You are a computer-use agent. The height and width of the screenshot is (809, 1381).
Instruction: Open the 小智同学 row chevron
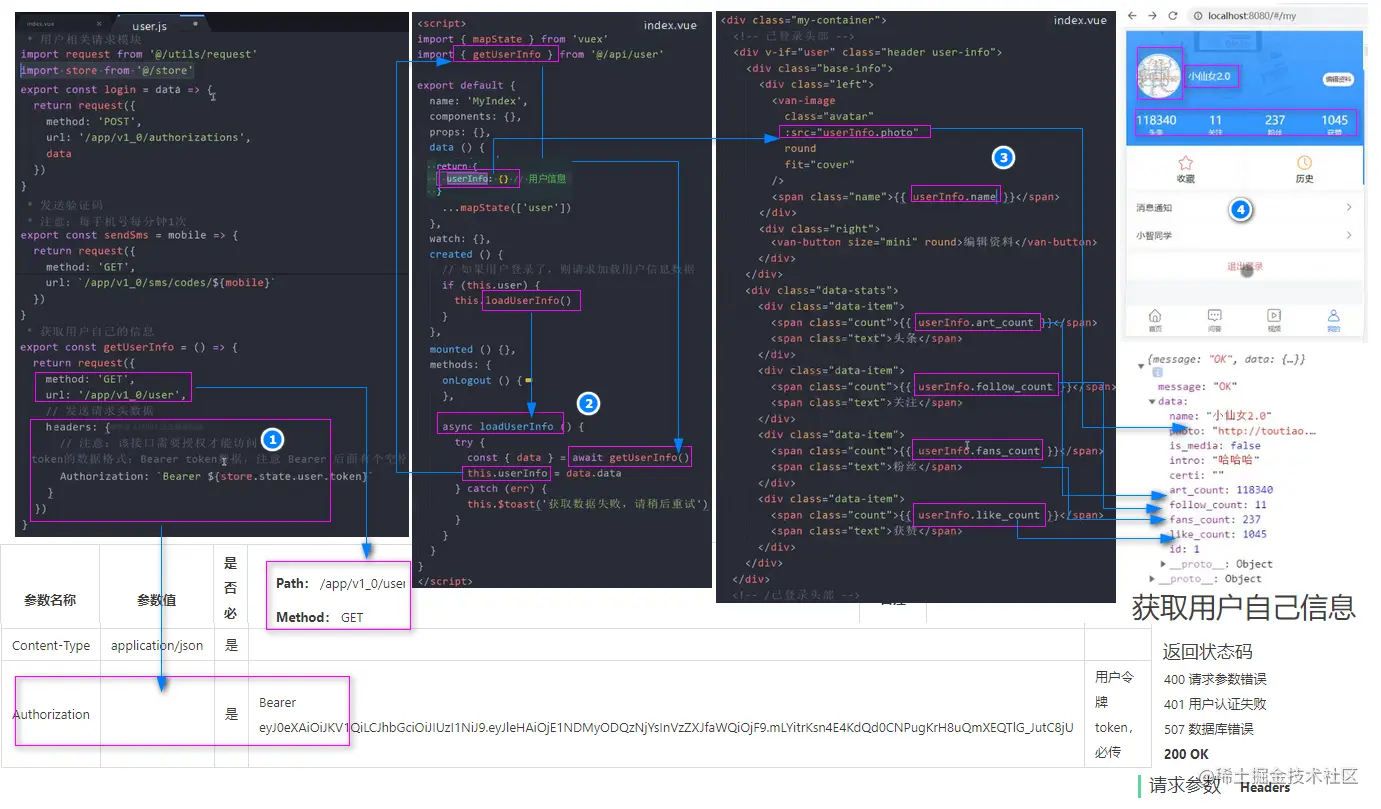(1348, 235)
